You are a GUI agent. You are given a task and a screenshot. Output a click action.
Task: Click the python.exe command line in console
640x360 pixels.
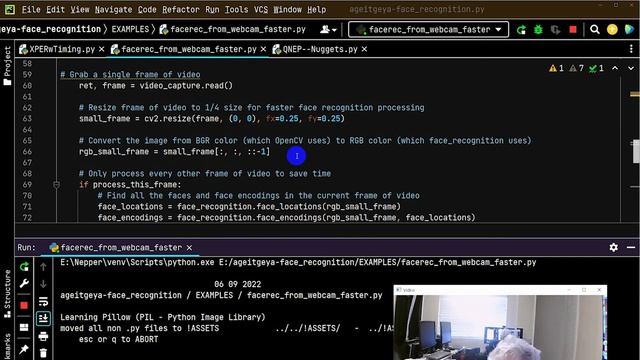pyautogui.click(x=298, y=262)
